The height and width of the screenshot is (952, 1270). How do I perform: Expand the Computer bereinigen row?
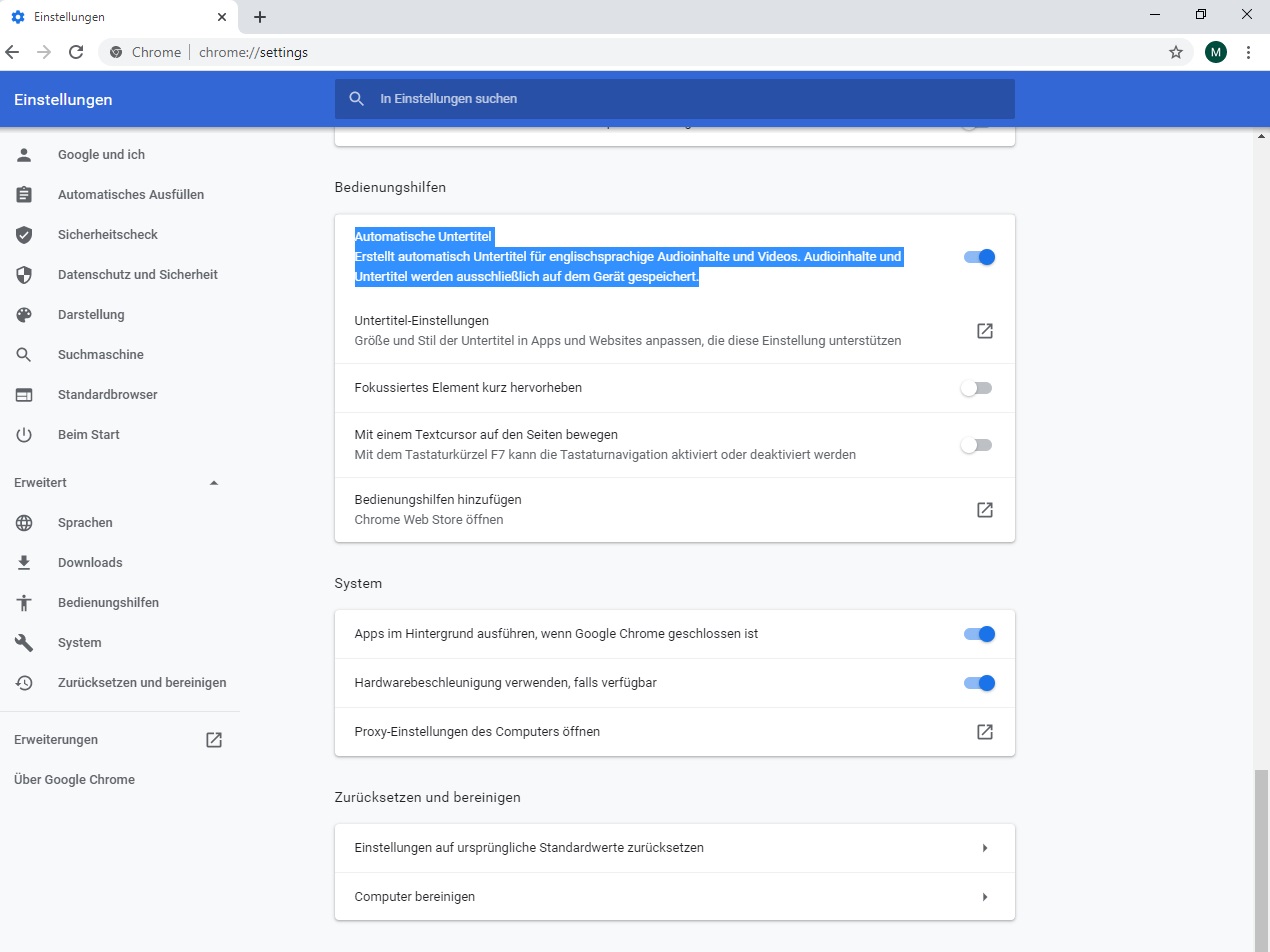coord(984,897)
